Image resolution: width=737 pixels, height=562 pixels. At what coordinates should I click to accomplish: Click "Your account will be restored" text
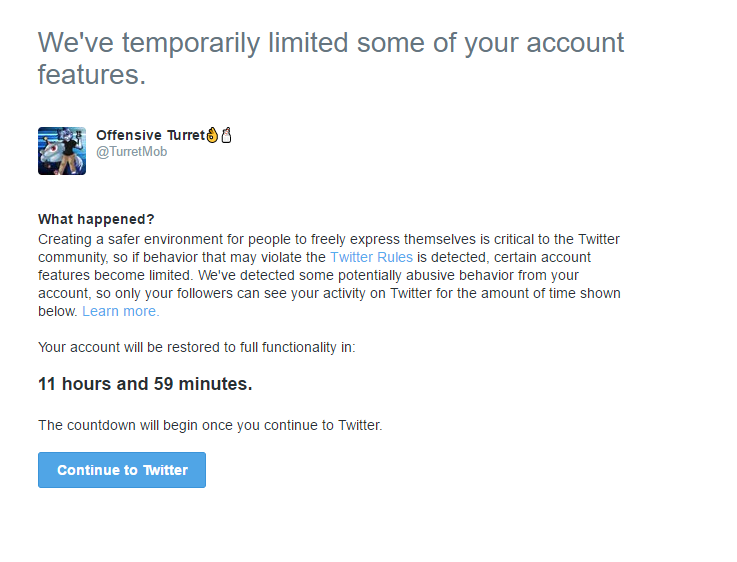click(125, 347)
